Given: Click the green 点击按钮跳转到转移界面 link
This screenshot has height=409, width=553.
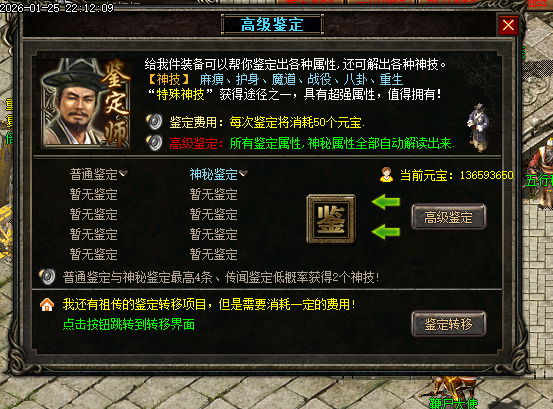Looking at the screenshot, I should [129, 324].
